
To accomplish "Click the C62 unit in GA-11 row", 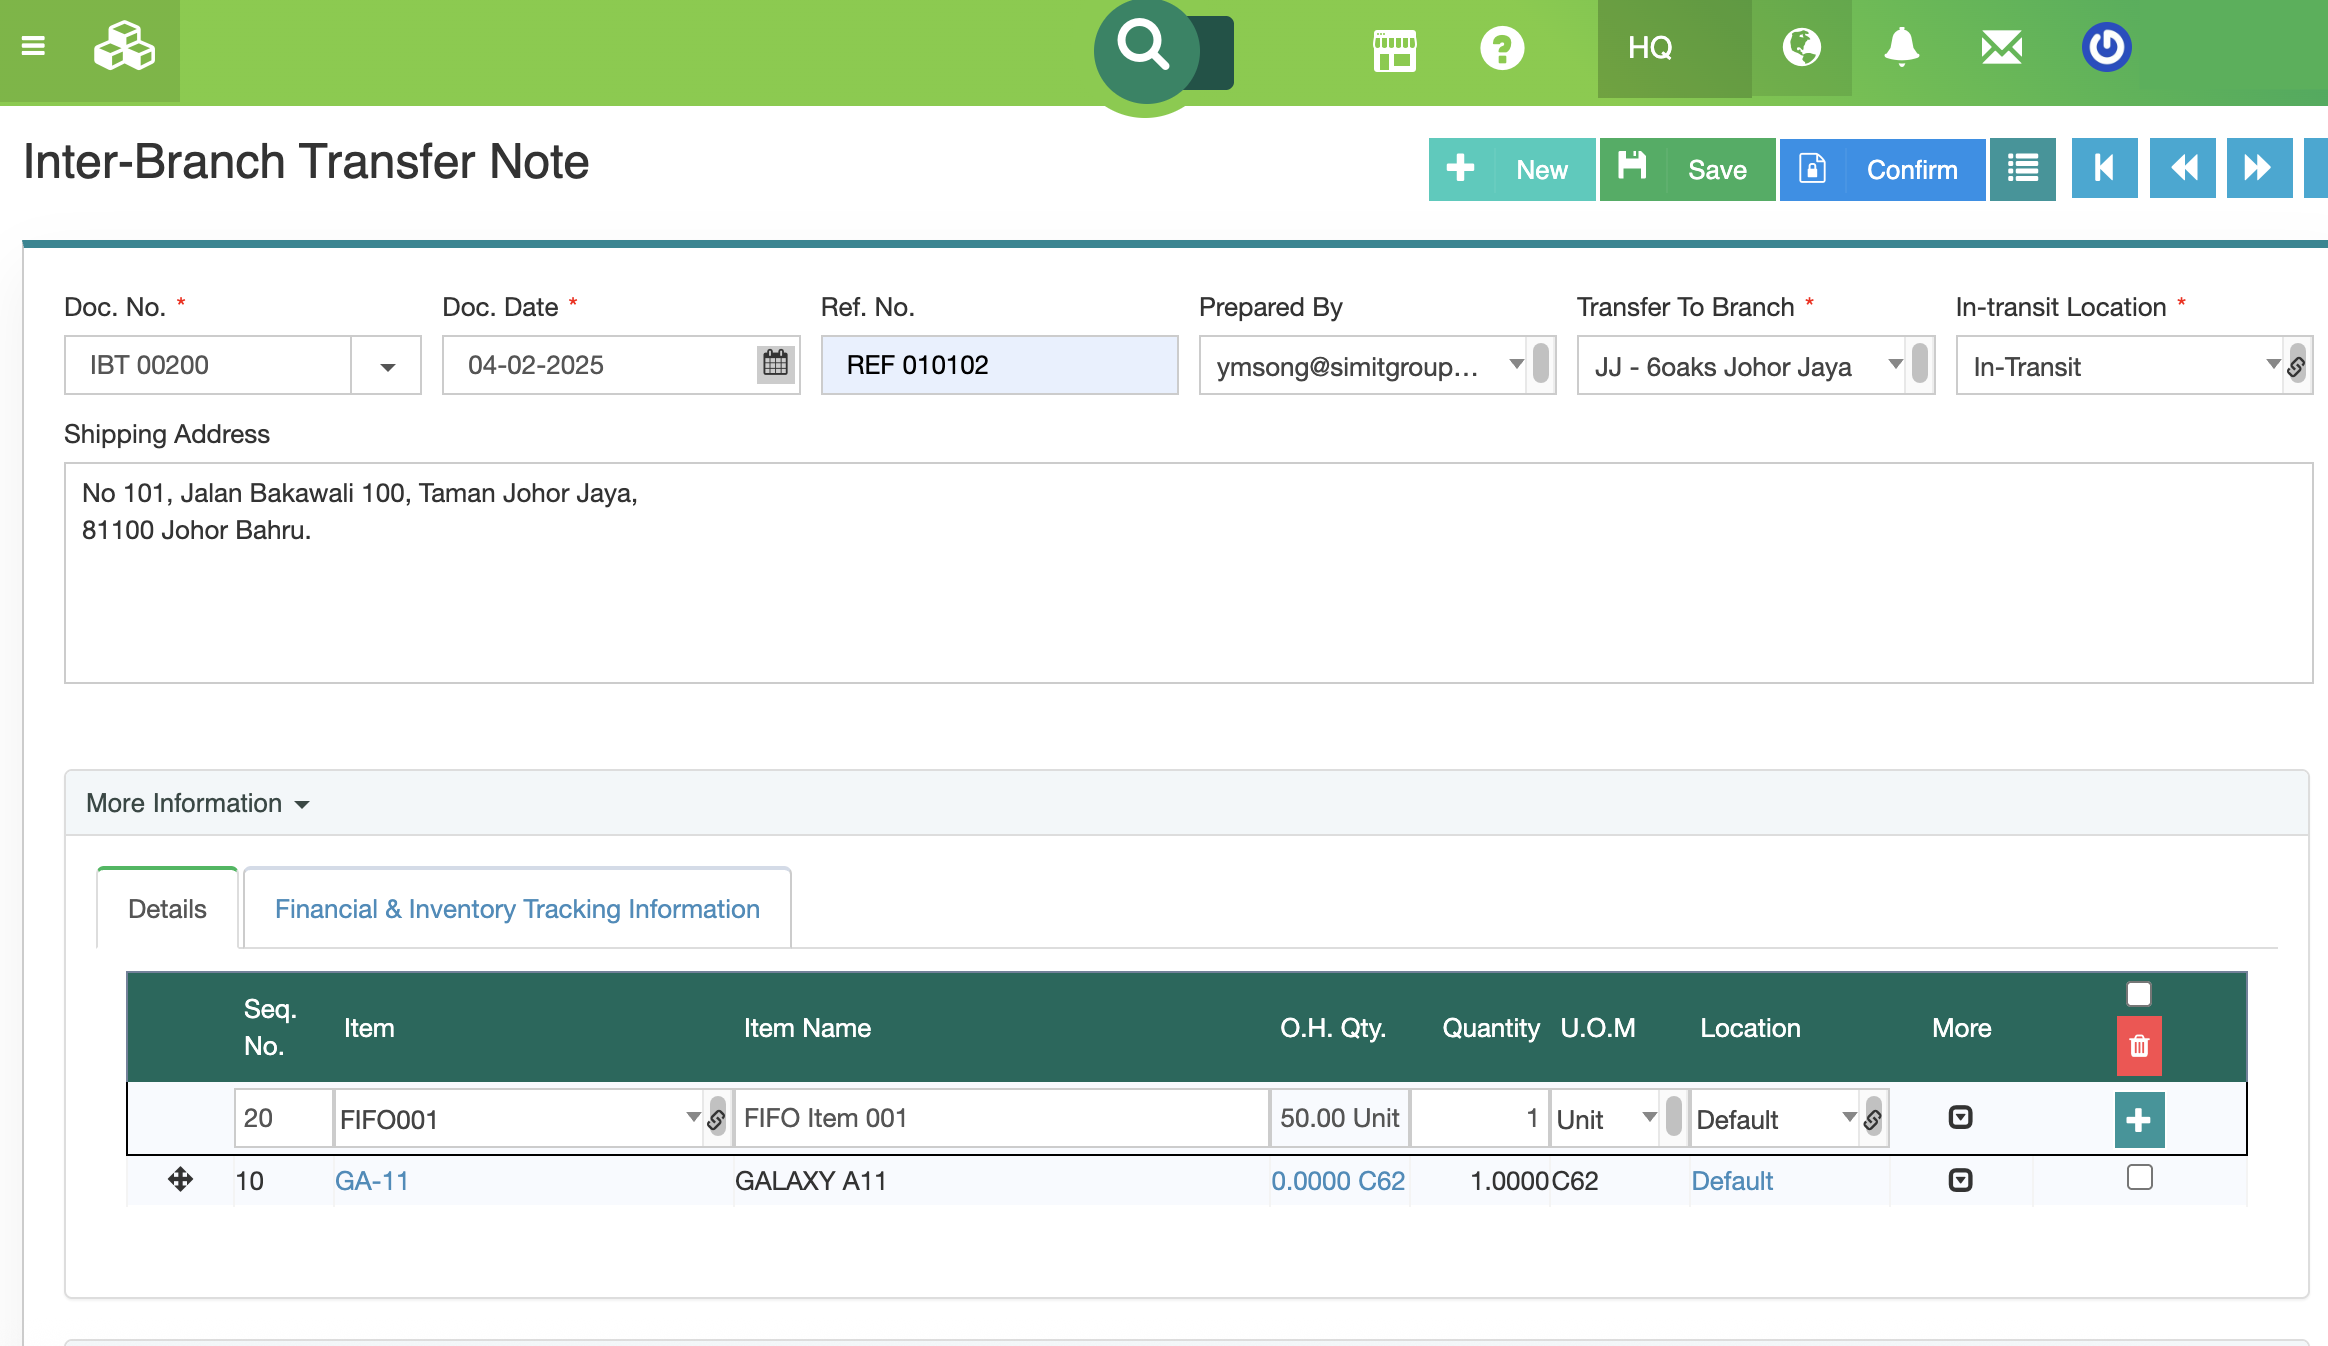I will point(1575,1181).
